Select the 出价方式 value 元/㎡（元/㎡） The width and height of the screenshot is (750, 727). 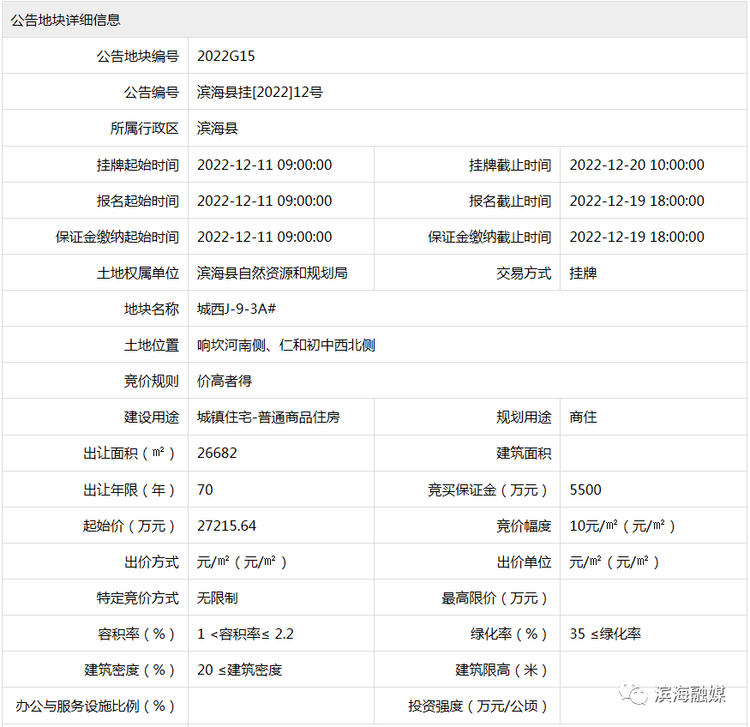242,562
